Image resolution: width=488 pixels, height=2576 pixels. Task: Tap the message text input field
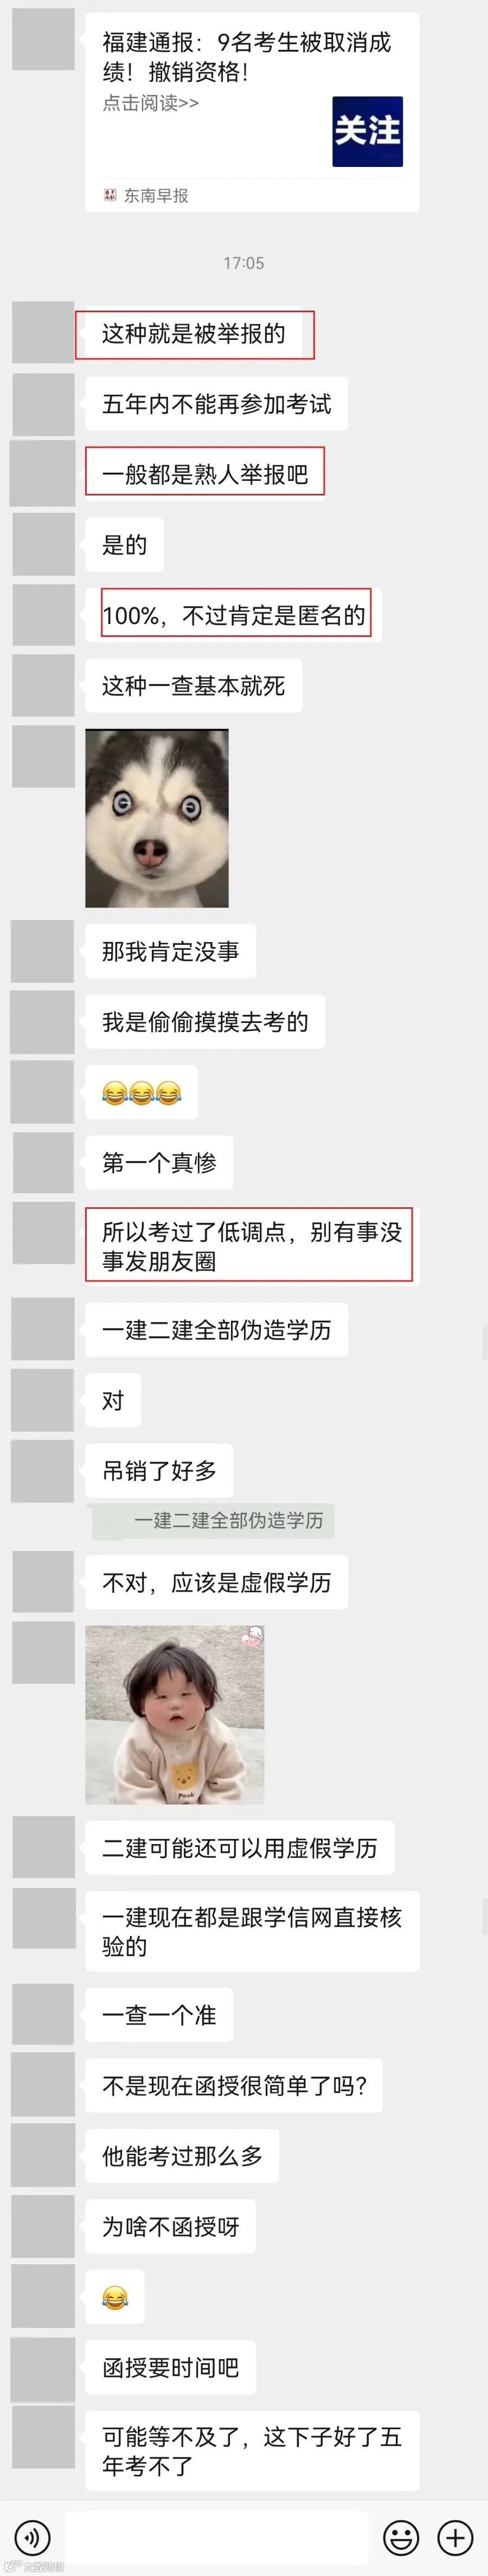point(217,2537)
